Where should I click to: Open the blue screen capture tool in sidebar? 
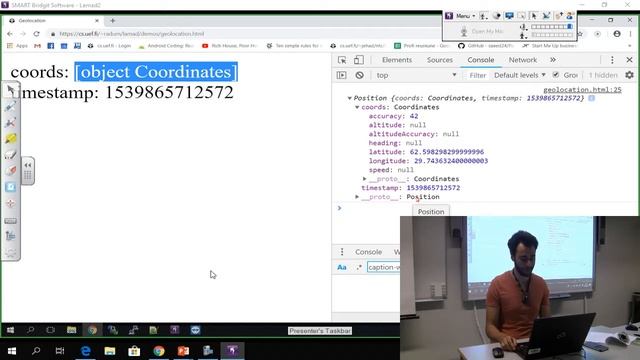pyautogui.click(x=11, y=187)
